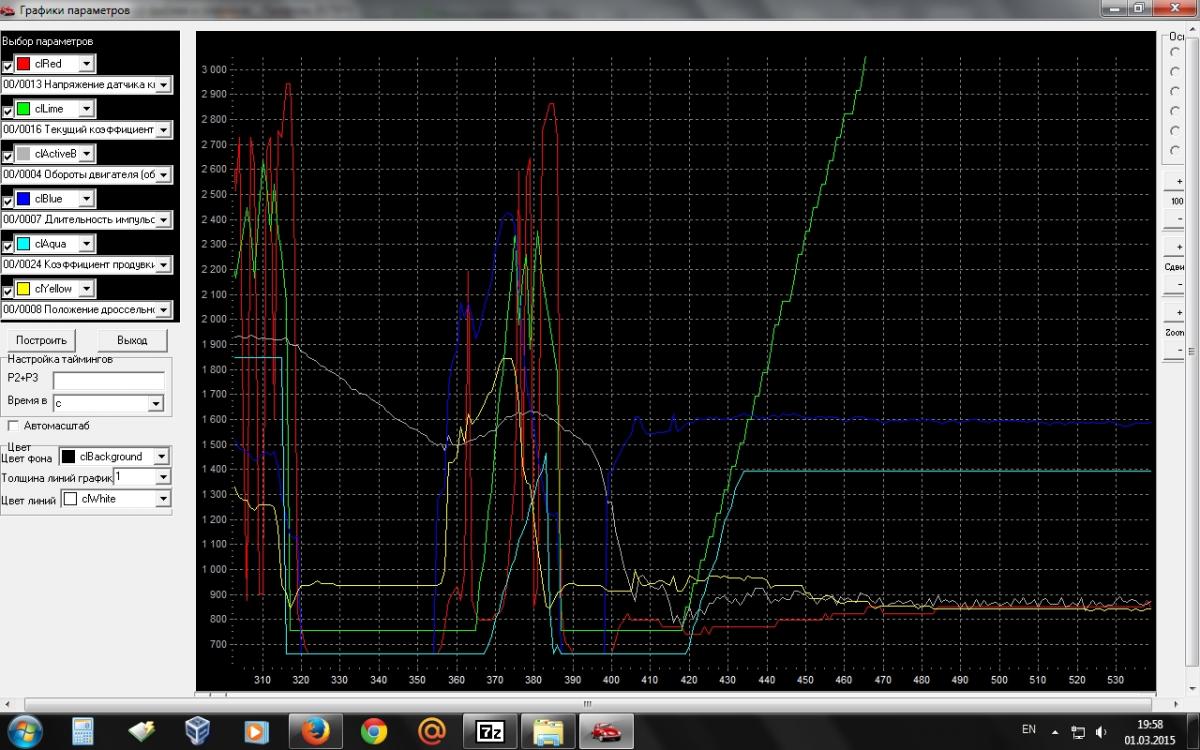This screenshot has width=1200, height=750.
Task: Uncheck the clRed graph line checkbox
Action: (x=8, y=65)
